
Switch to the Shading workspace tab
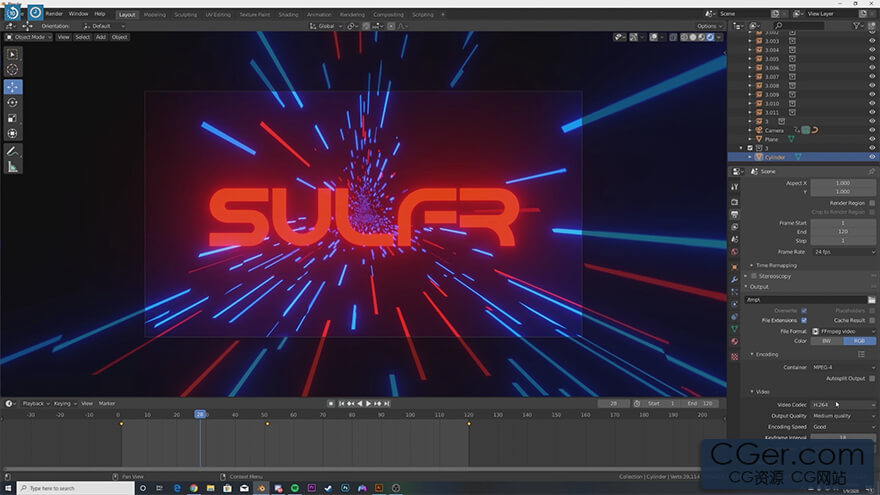click(288, 15)
